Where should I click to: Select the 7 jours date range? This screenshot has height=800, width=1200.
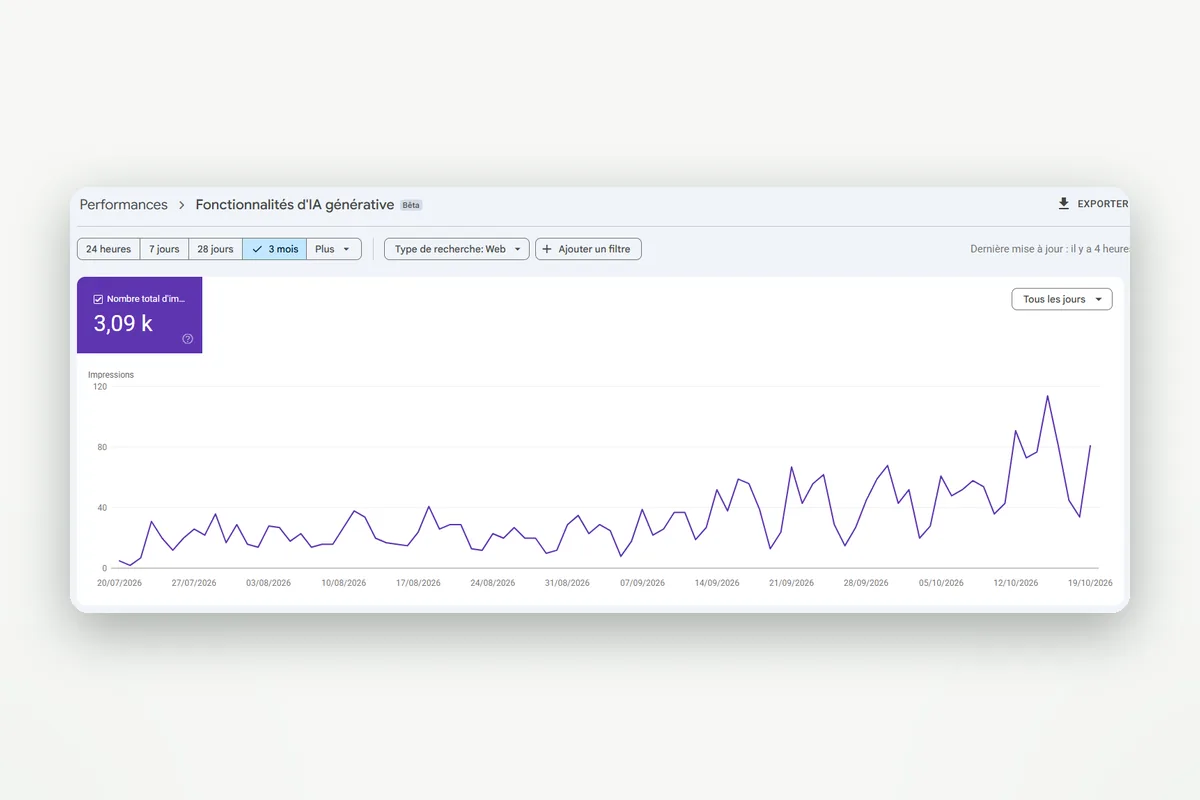pyautogui.click(x=164, y=249)
